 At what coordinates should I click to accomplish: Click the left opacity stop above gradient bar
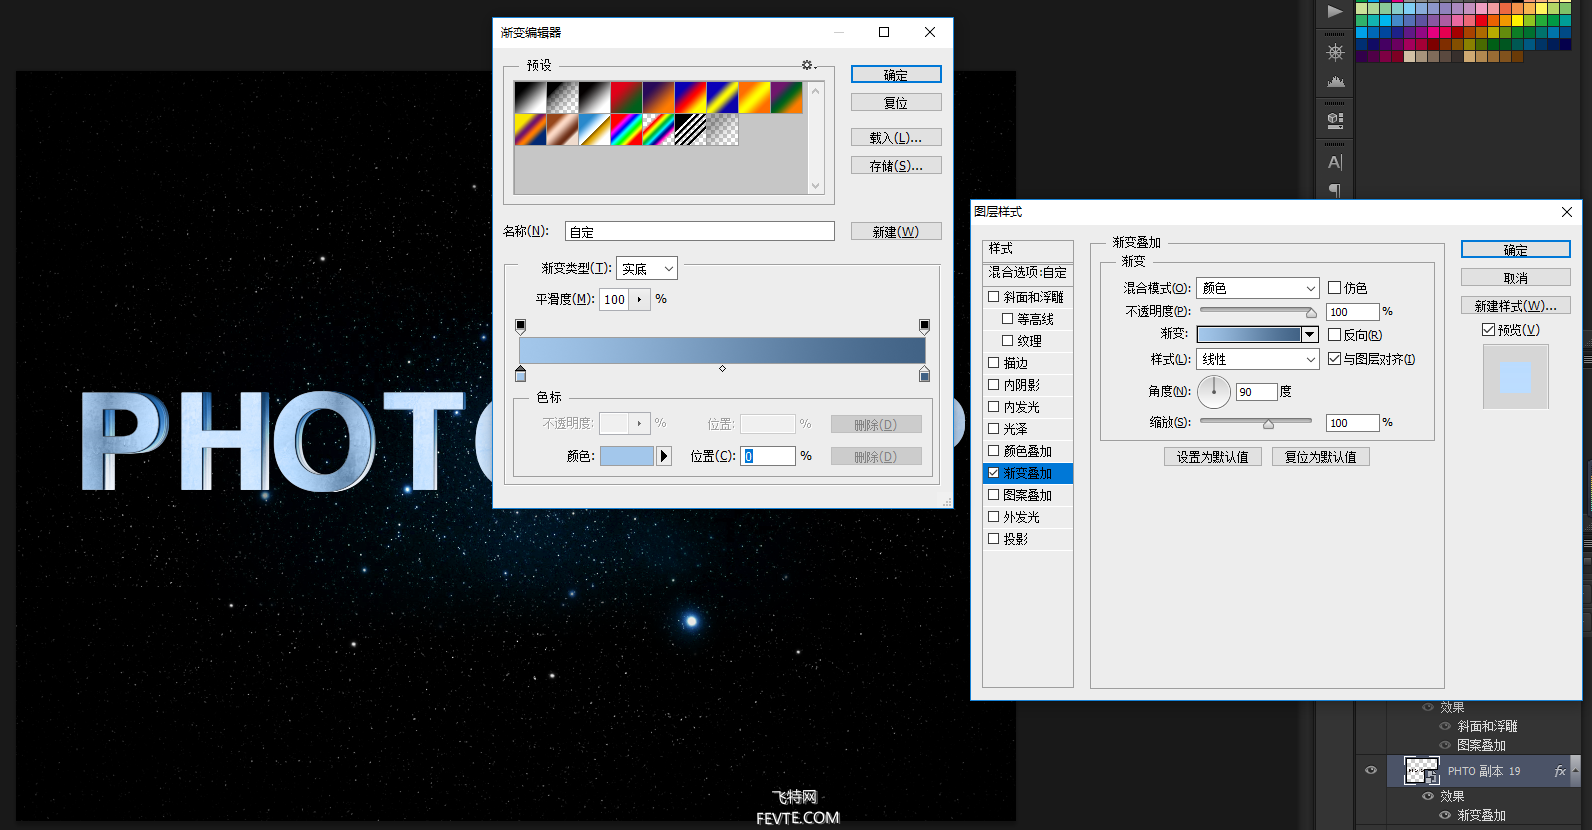click(520, 326)
